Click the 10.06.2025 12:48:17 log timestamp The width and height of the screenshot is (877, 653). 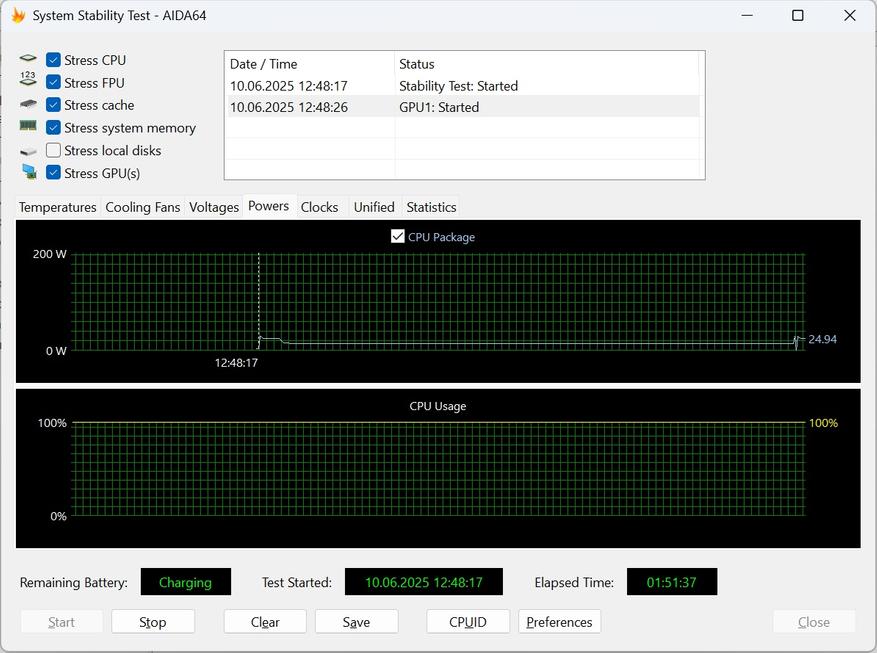click(289, 86)
